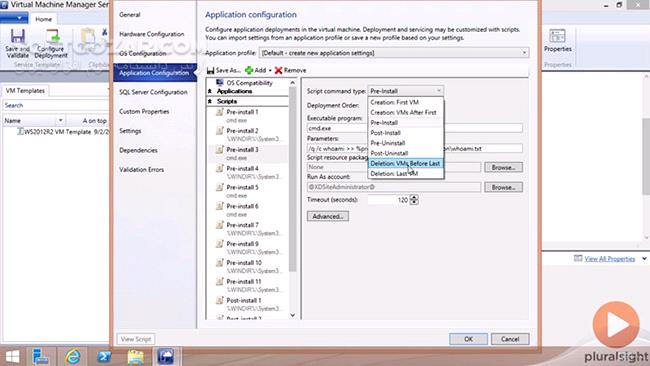Open Application profile dropdown

click(x=394, y=53)
